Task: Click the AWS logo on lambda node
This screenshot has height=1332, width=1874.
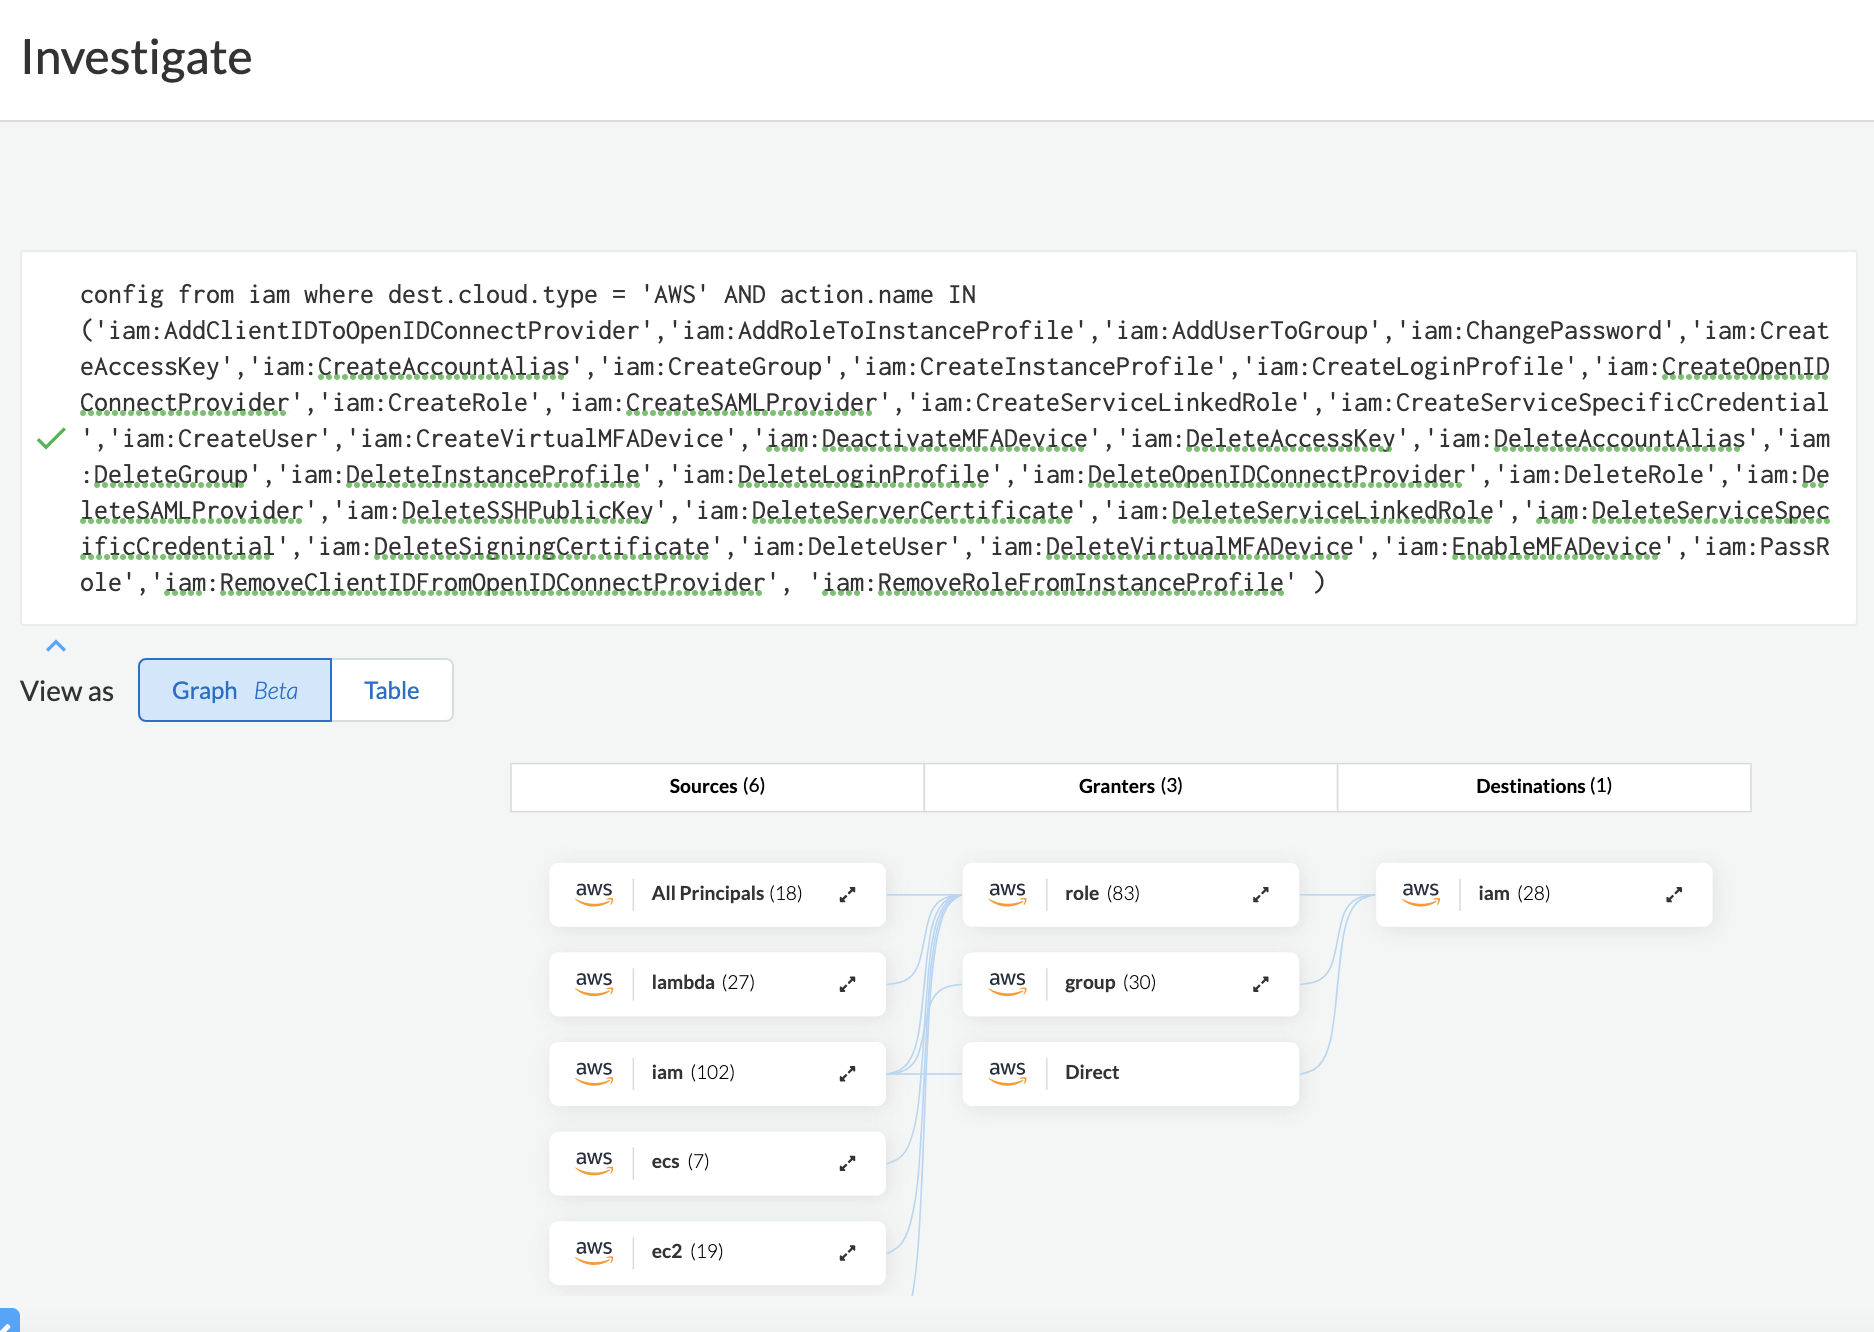Action: click(594, 982)
